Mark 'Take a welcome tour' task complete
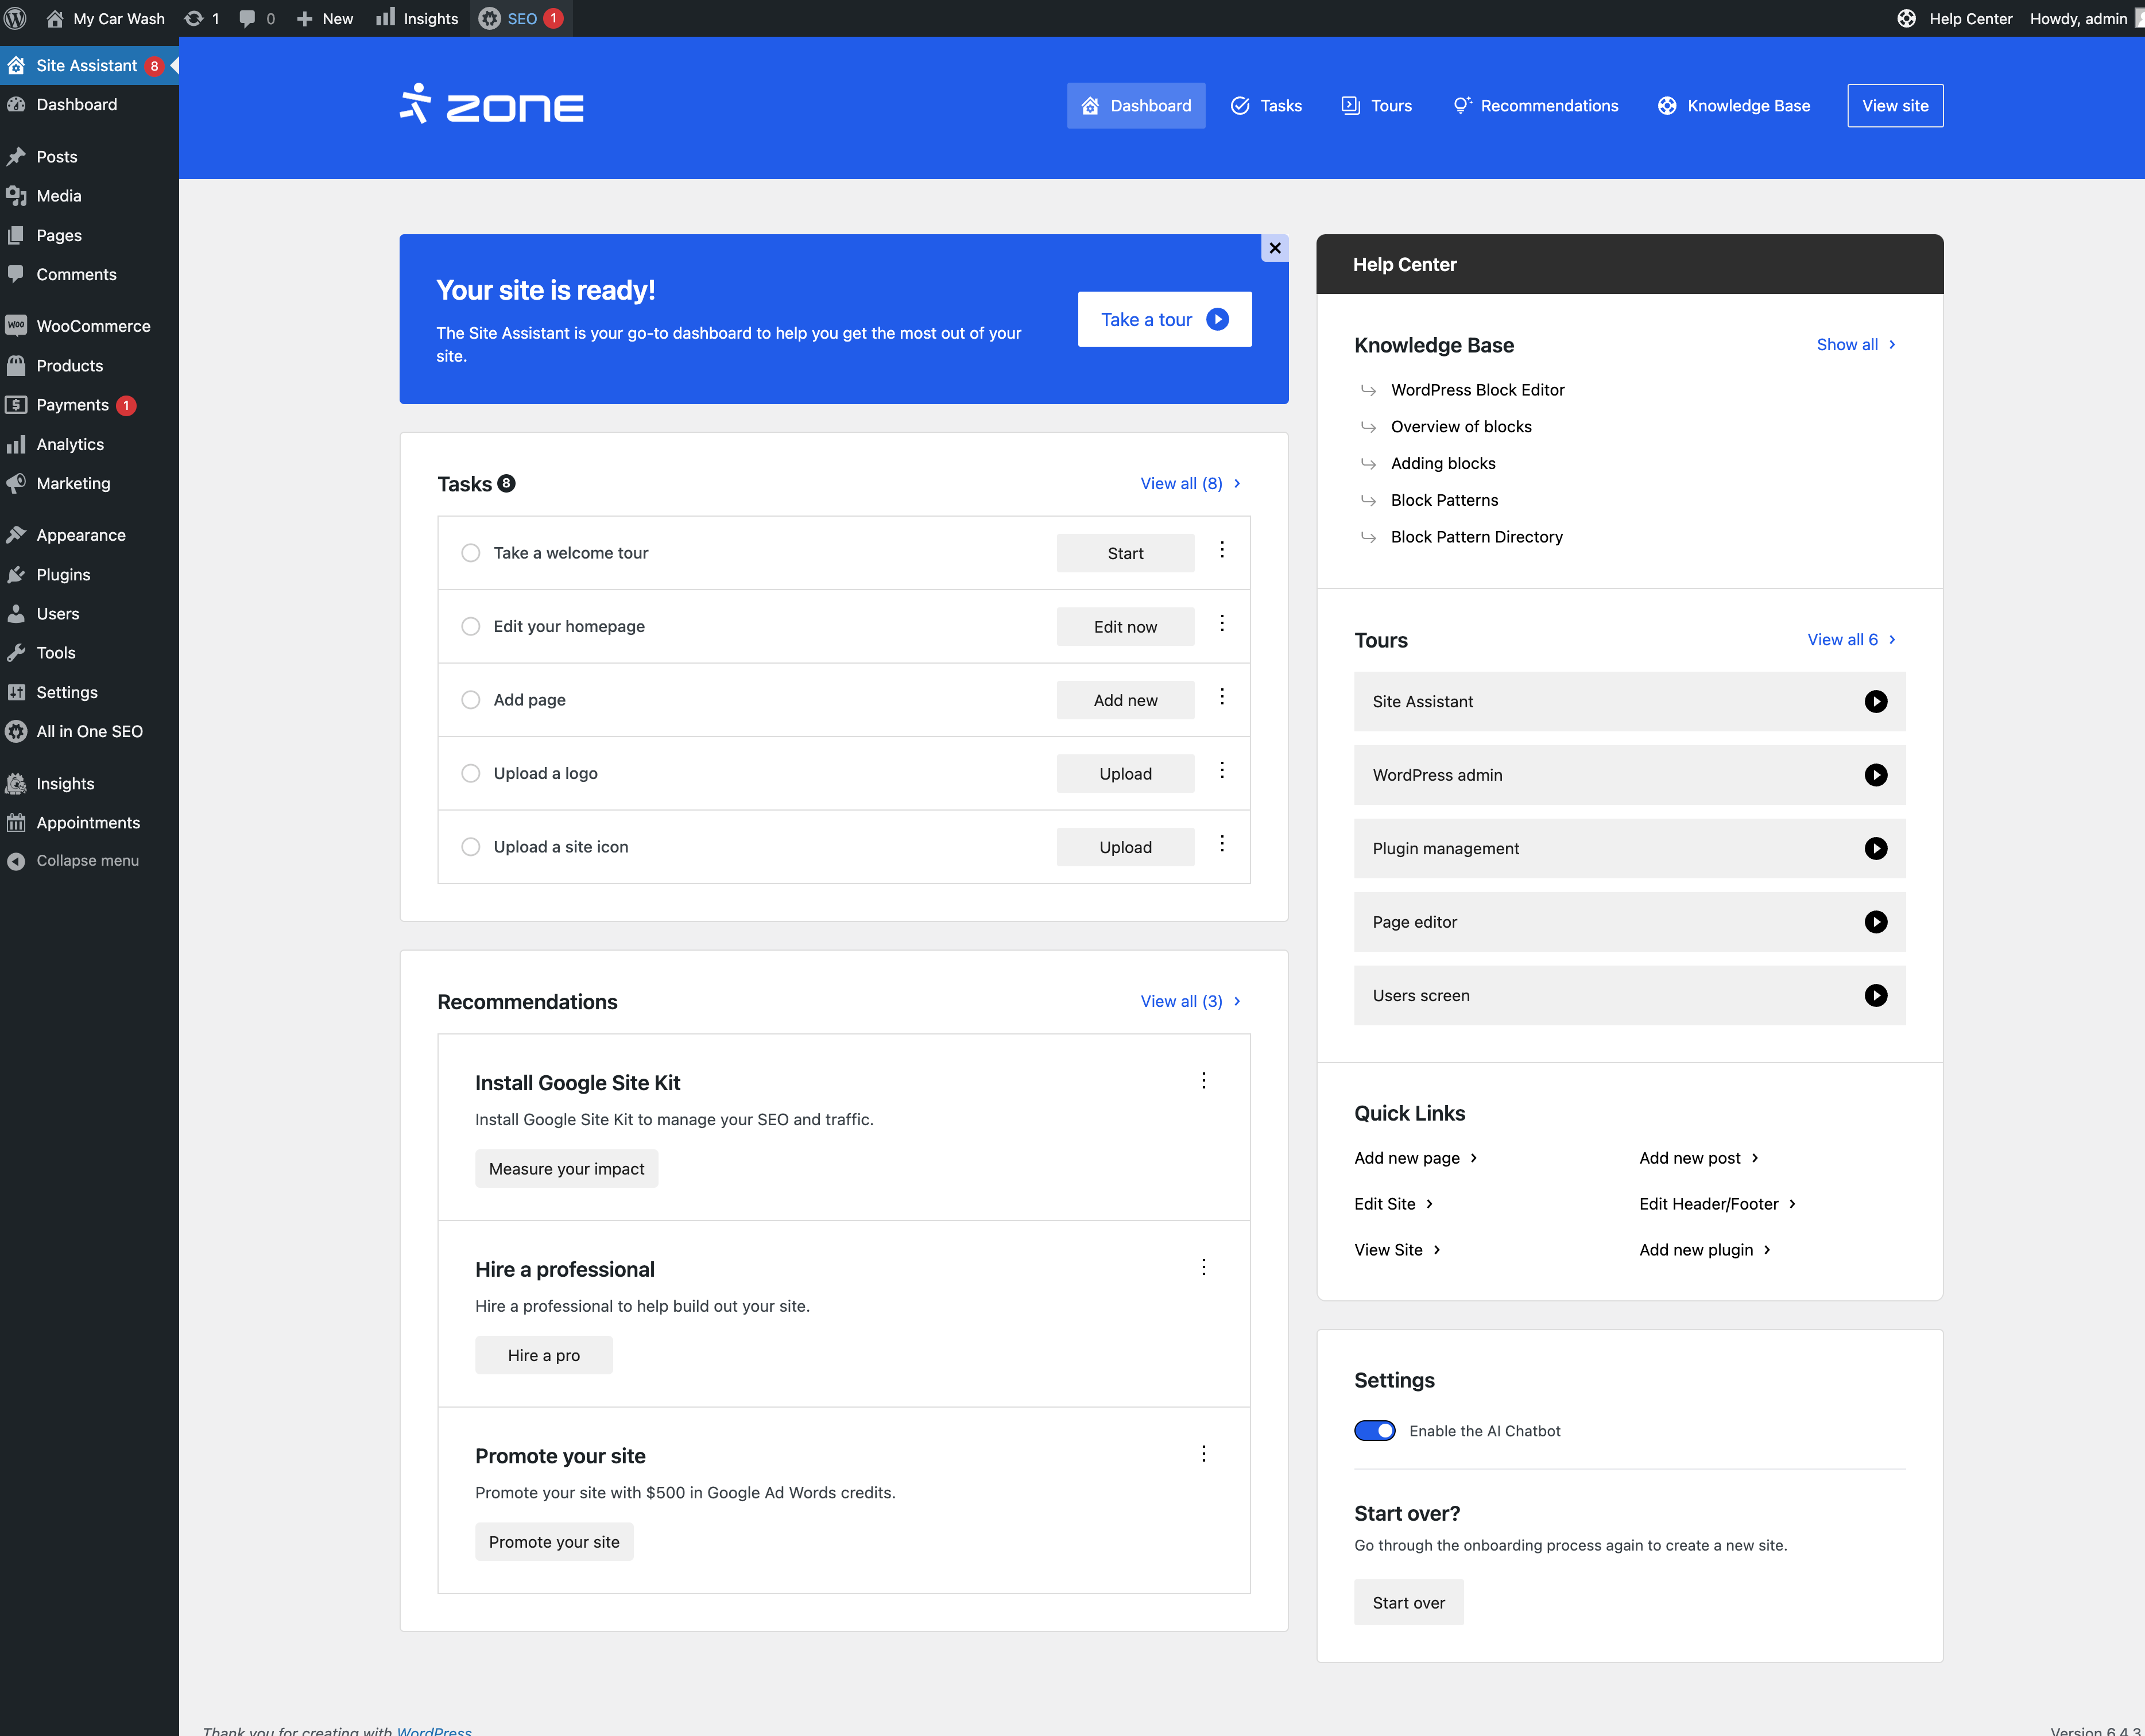The width and height of the screenshot is (2145, 1736). (x=470, y=553)
